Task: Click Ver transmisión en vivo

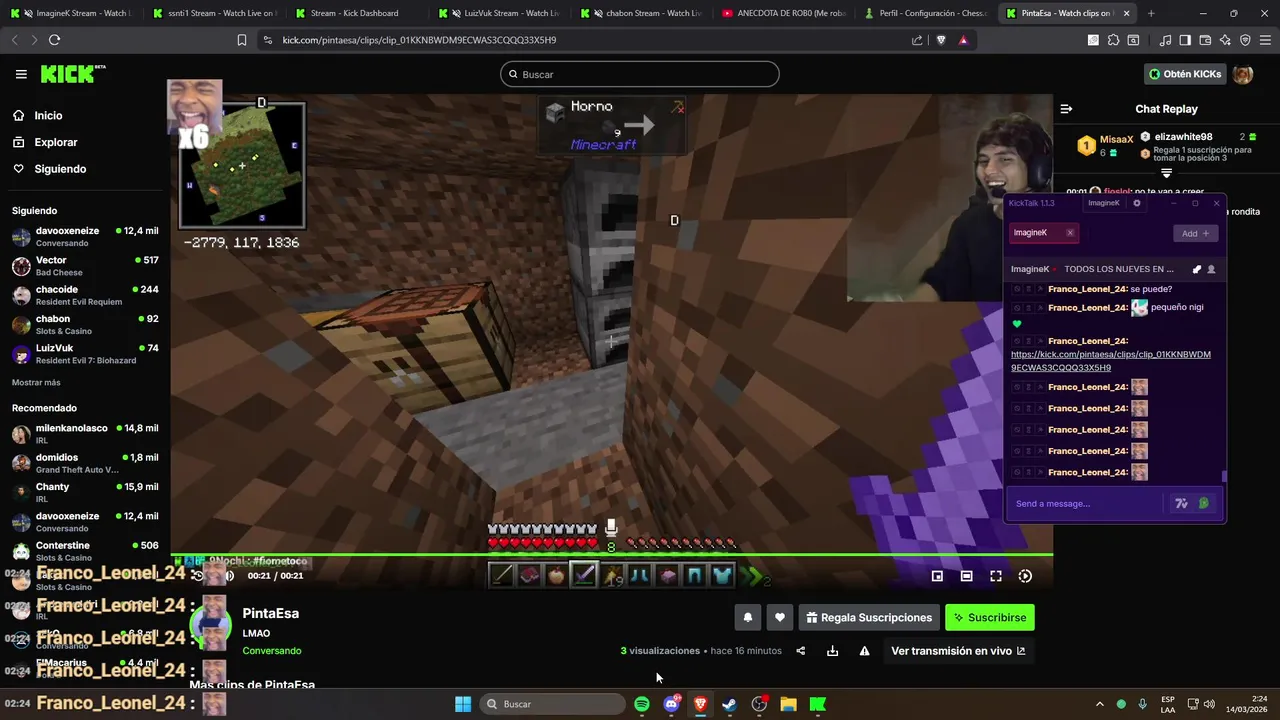Action: 958,651
